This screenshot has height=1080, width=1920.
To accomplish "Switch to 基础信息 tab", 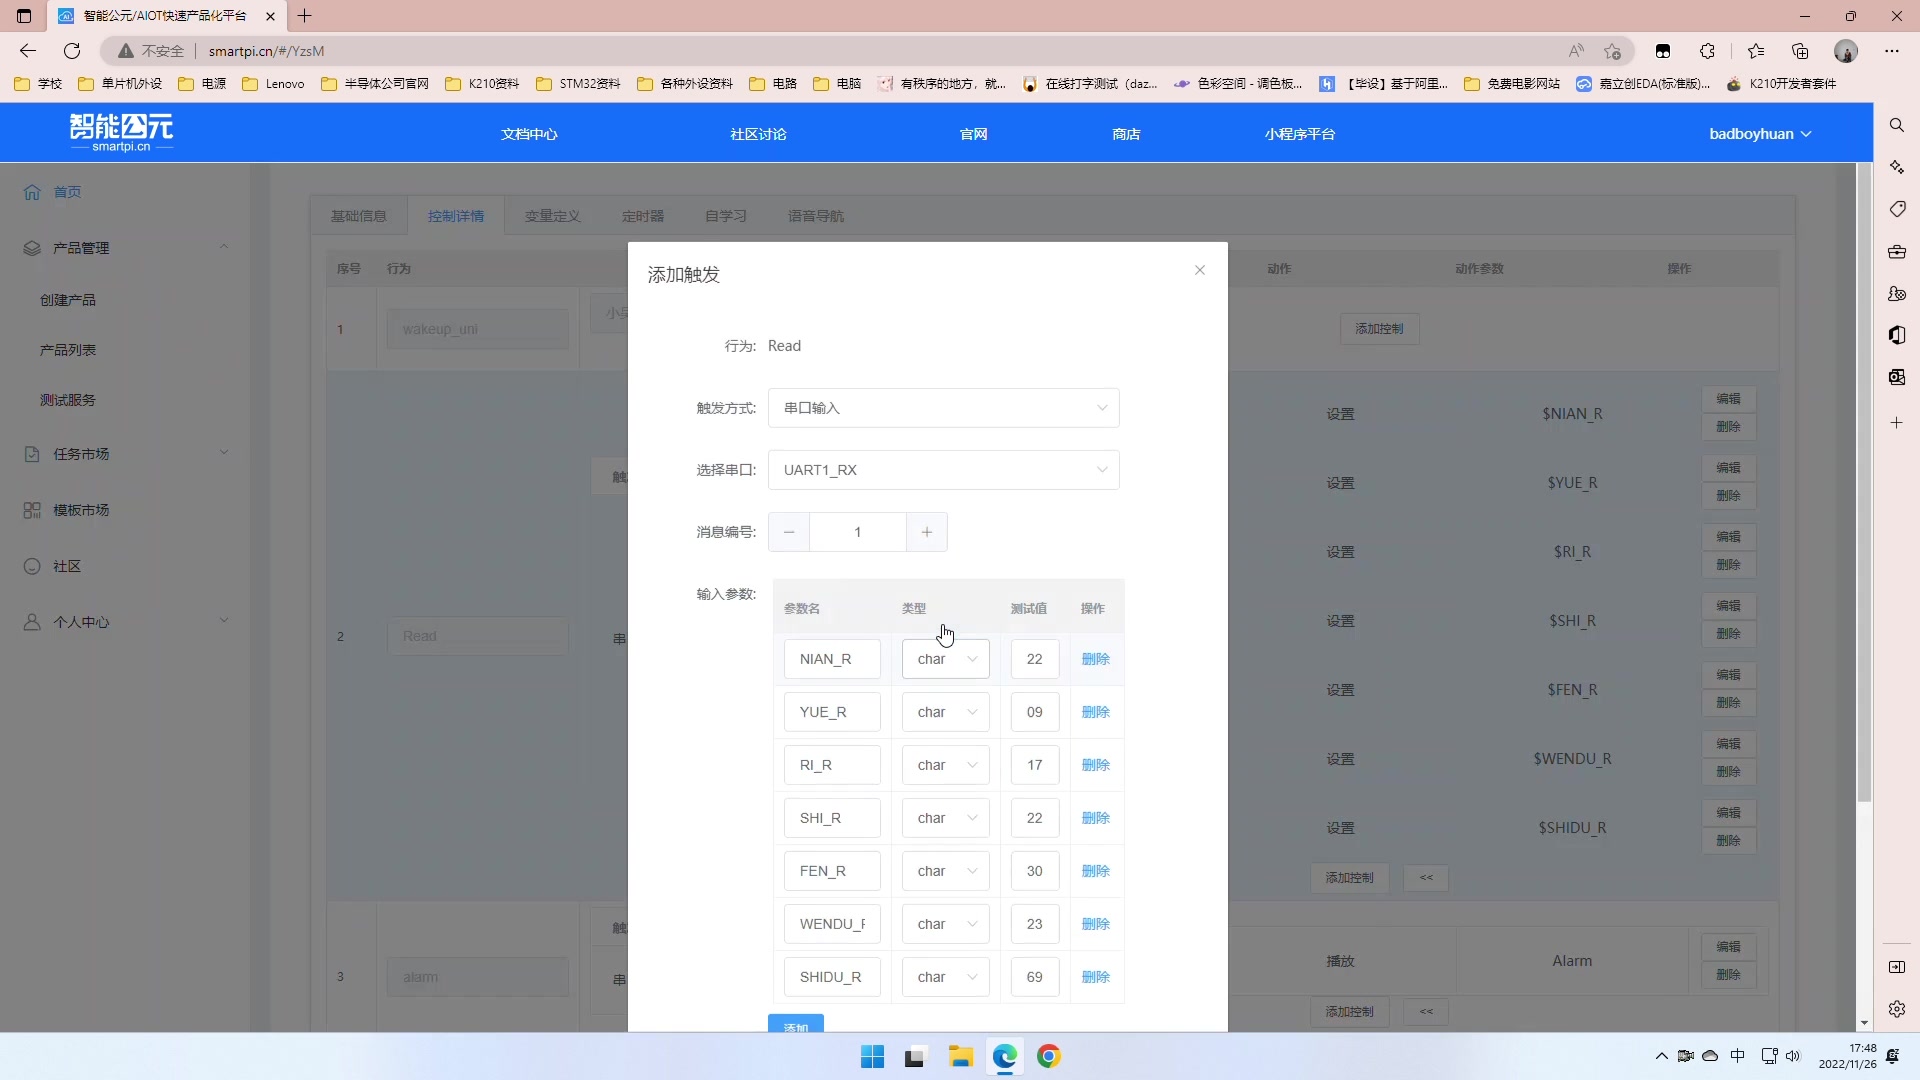I will point(358,216).
